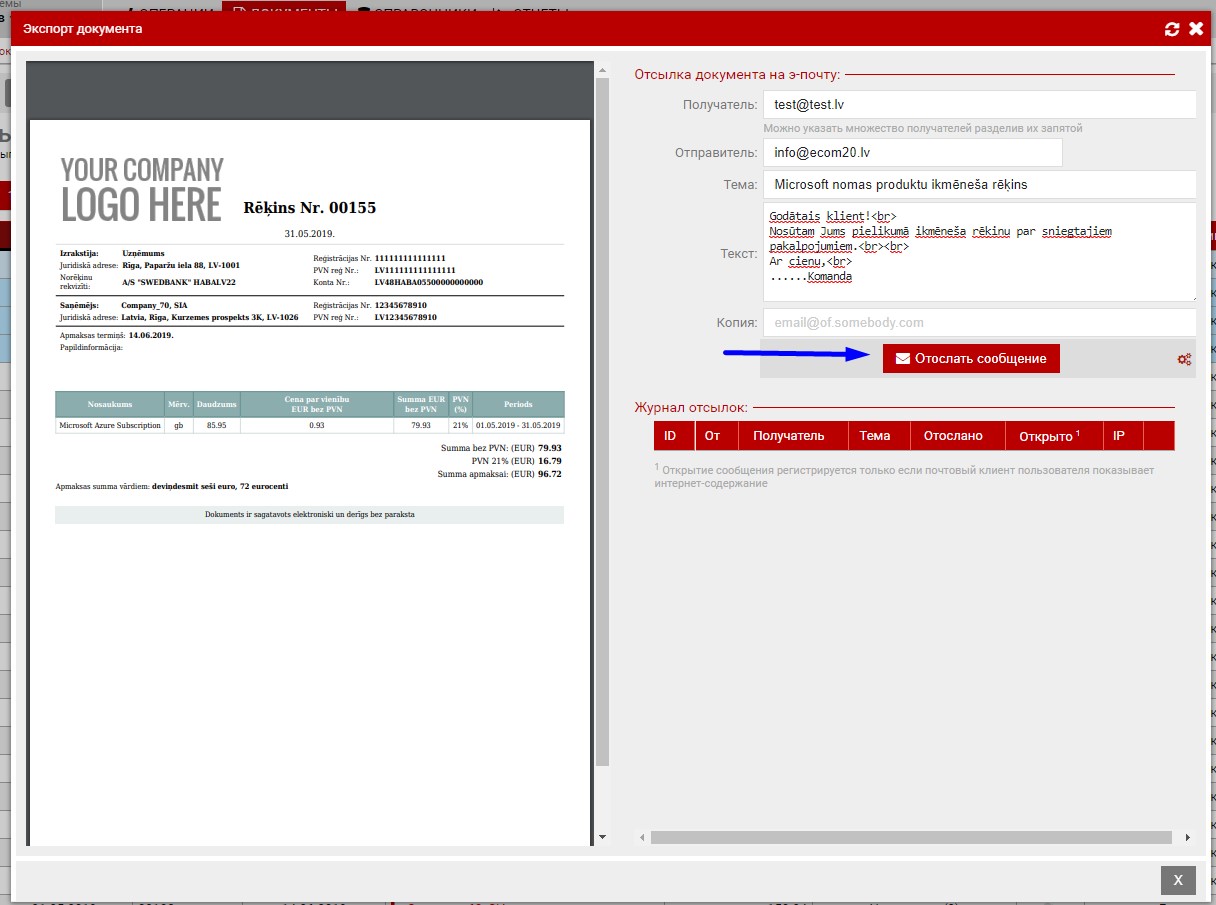Viewport: 1216px width, 905px height.
Task: Click the scroll-up arrow of the document preview
Action: 602,69
